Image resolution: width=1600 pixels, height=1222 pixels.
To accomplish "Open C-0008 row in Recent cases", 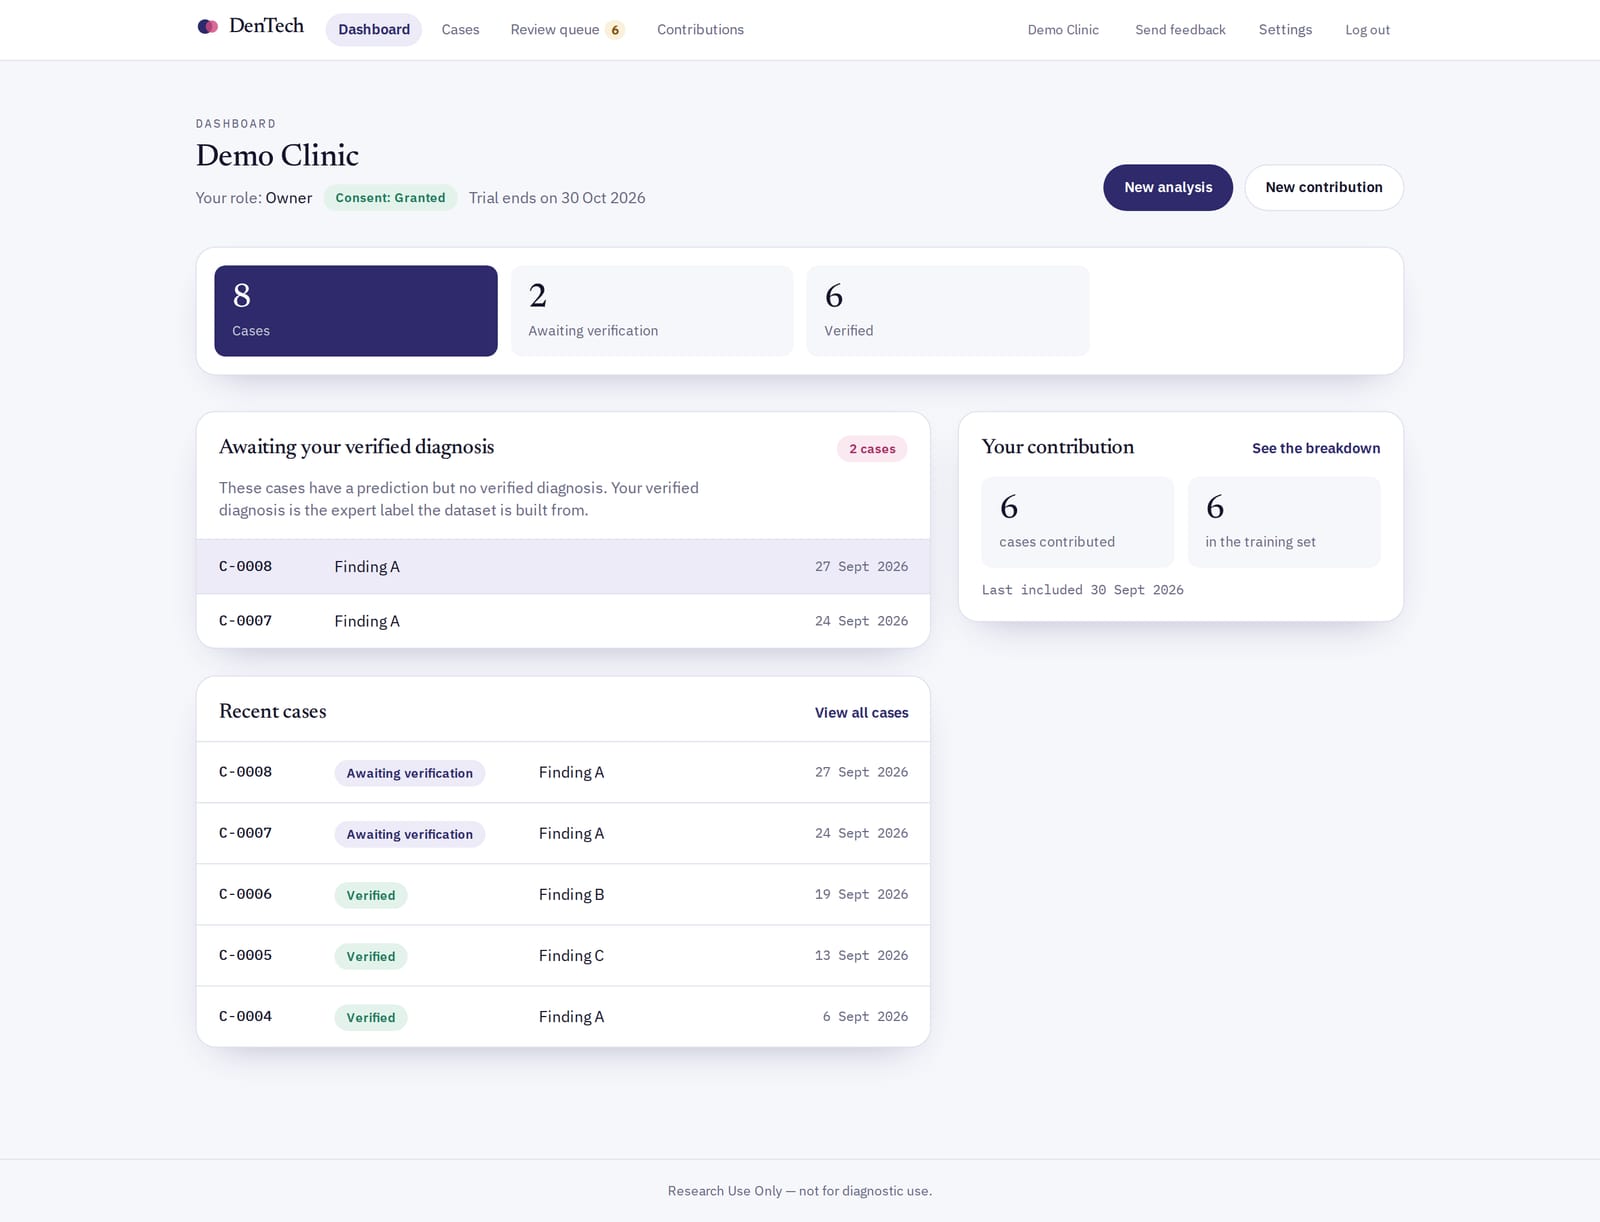I will (x=563, y=772).
